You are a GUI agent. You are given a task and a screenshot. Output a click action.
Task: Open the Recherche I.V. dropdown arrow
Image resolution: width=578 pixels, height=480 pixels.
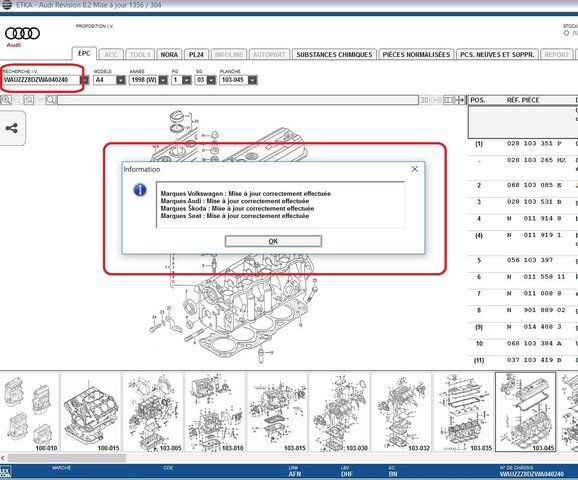point(85,80)
